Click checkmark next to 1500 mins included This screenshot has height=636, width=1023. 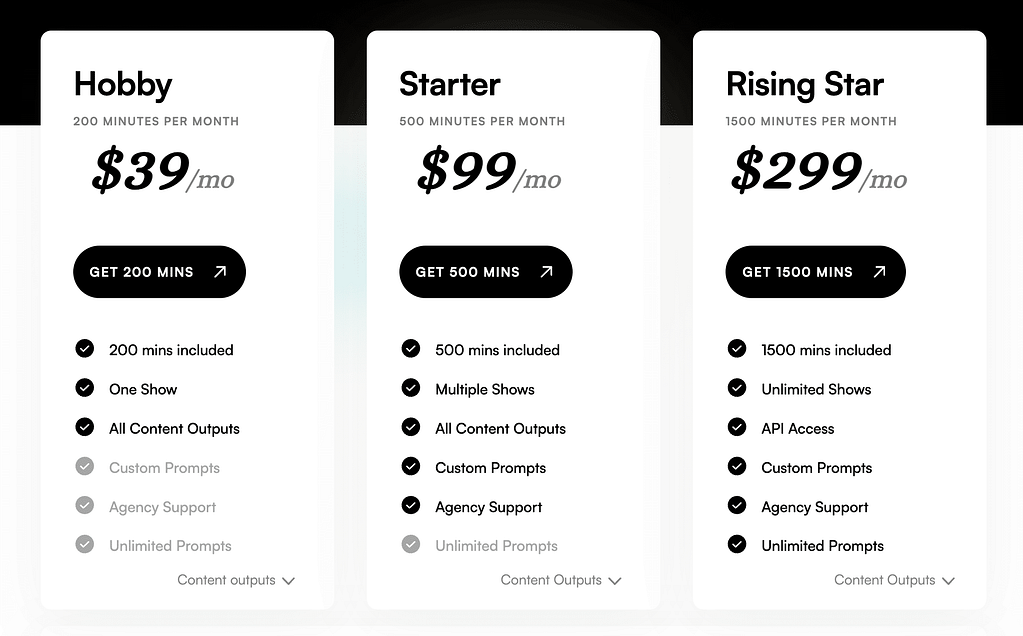[x=737, y=349]
